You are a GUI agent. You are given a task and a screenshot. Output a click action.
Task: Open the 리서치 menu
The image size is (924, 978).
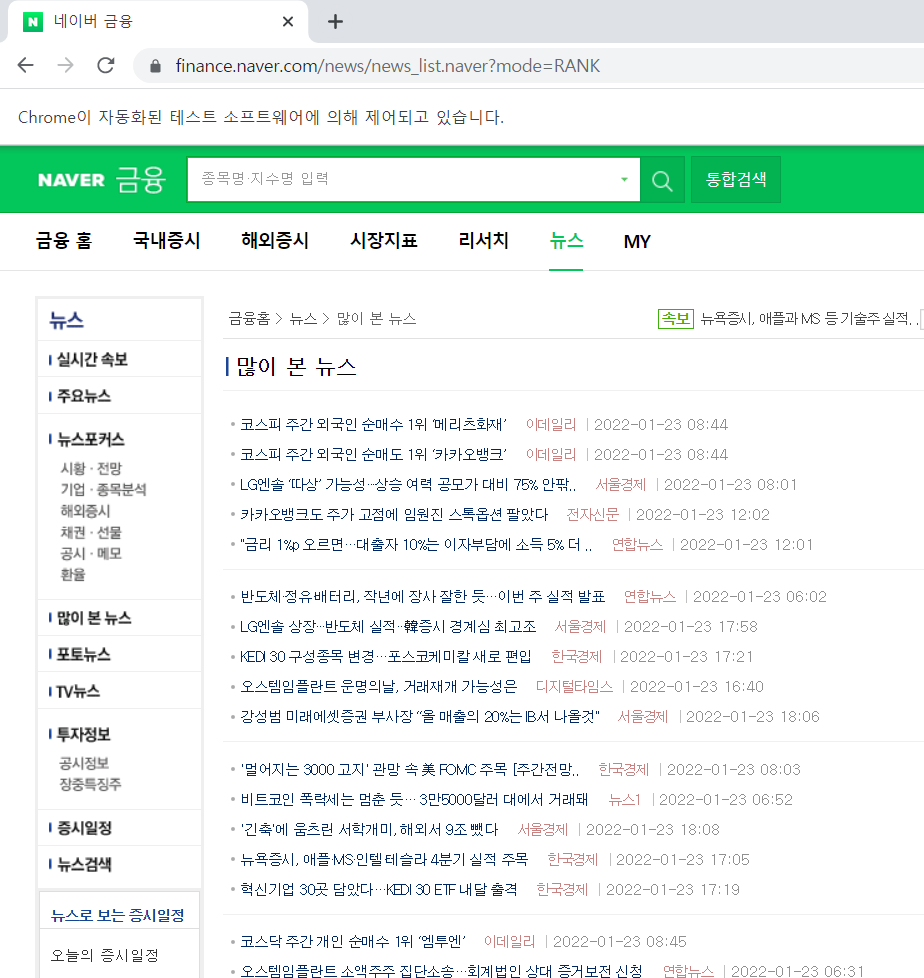click(x=484, y=241)
